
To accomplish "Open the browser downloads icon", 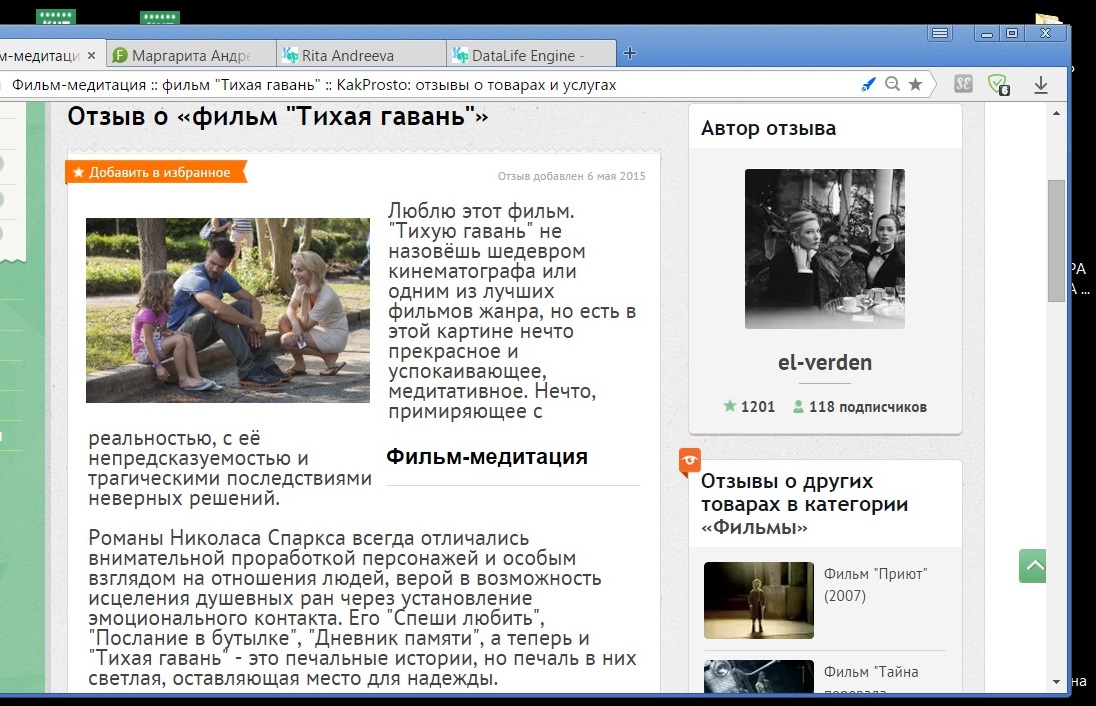I will pyautogui.click(x=1041, y=85).
